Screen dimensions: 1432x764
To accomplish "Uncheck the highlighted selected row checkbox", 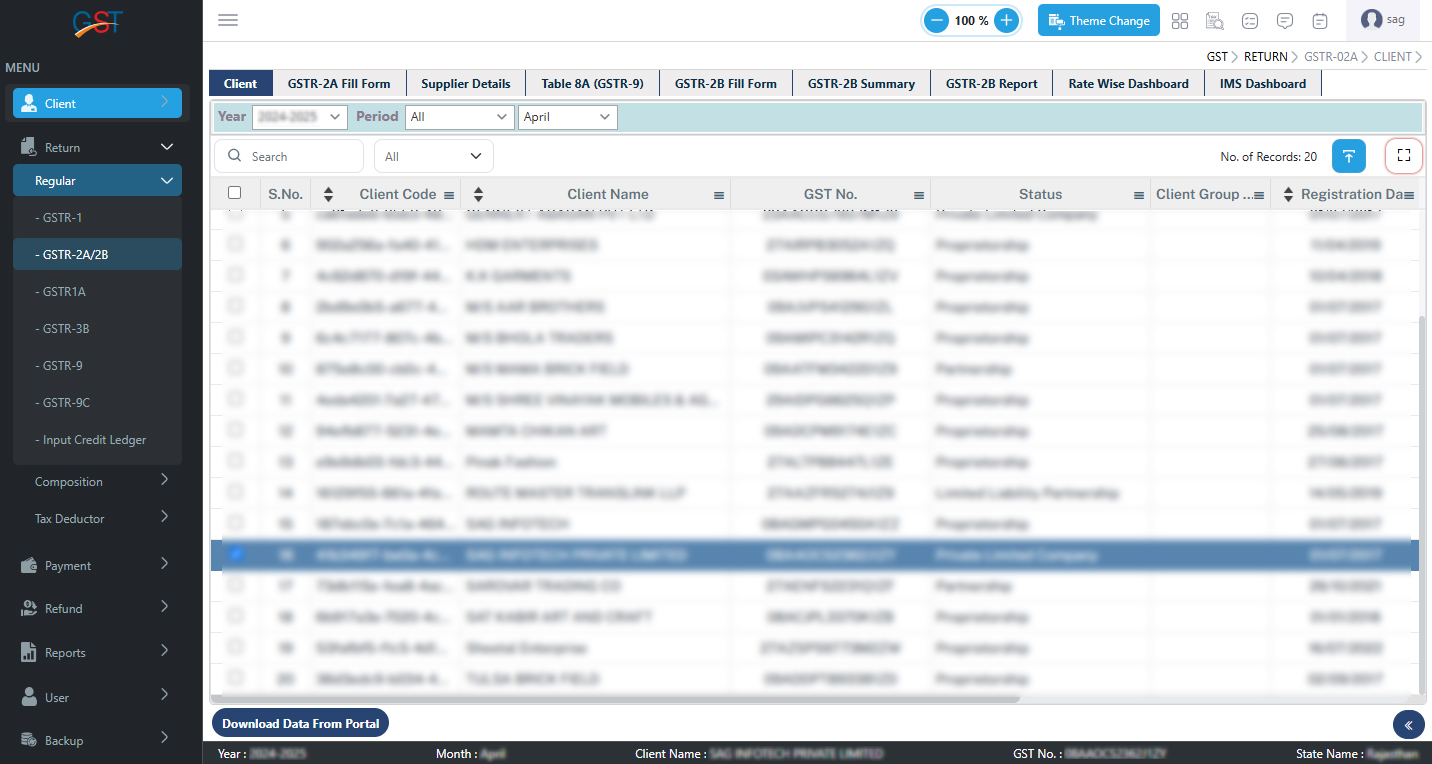I will click(235, 554).
